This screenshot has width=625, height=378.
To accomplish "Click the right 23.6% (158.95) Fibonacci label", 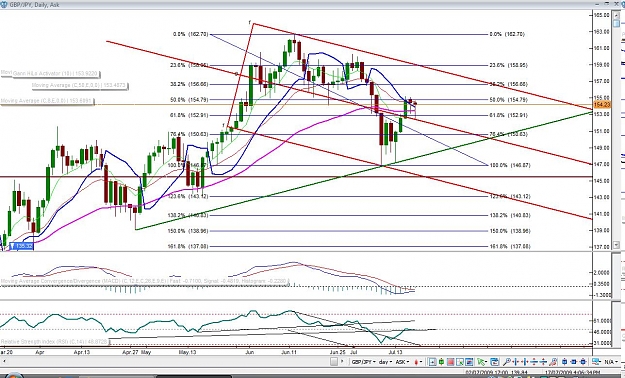I will point(508,65).
